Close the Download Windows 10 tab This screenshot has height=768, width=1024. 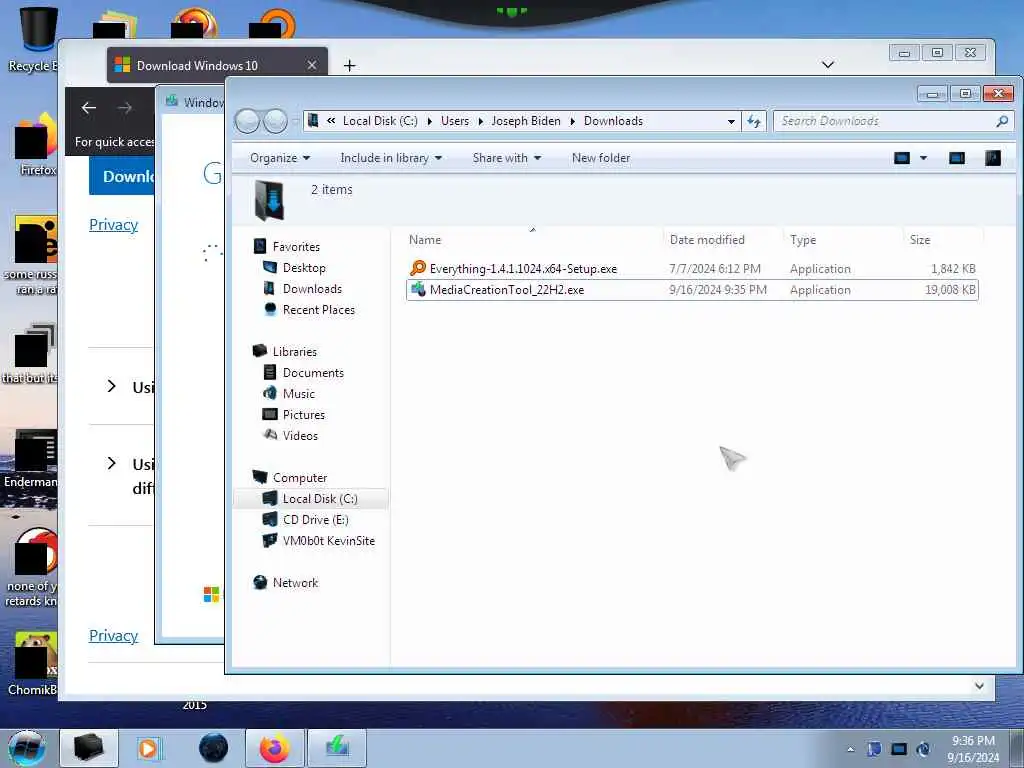click(x=312, y=65)
